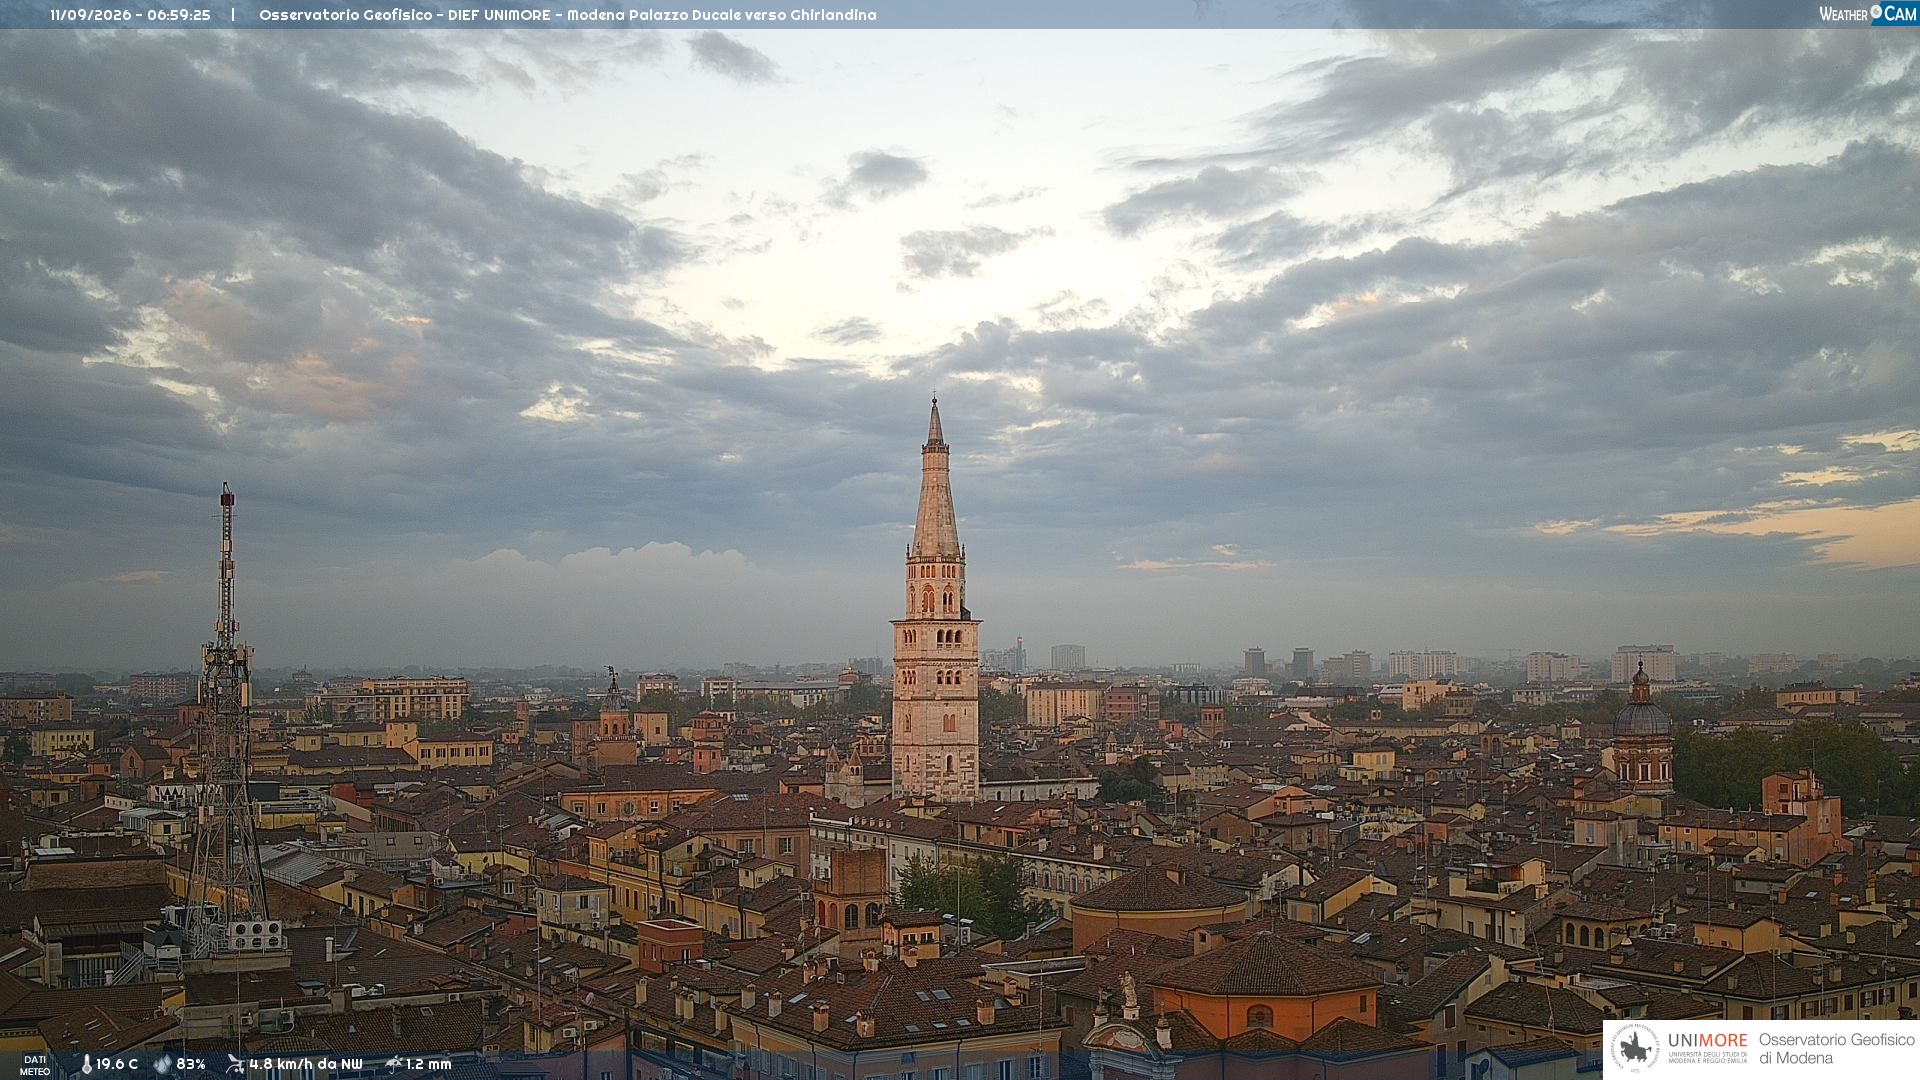Click the WeatherCam logo

[1867, 14]
